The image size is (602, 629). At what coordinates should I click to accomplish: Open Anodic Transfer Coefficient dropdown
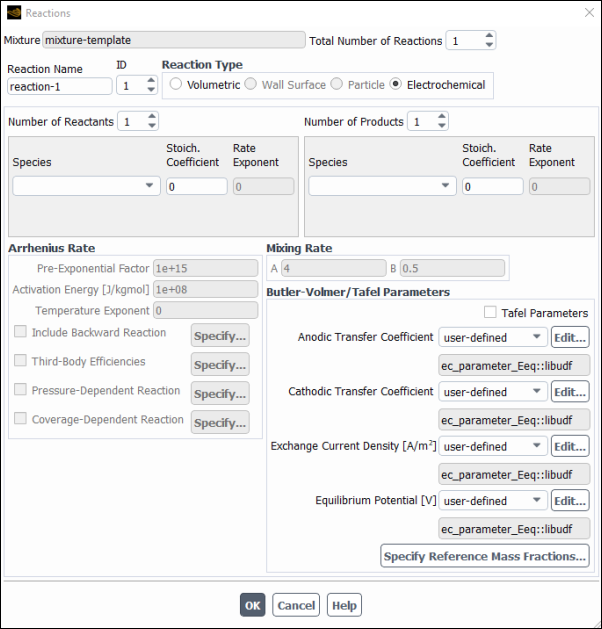click(x=493, y=337)
